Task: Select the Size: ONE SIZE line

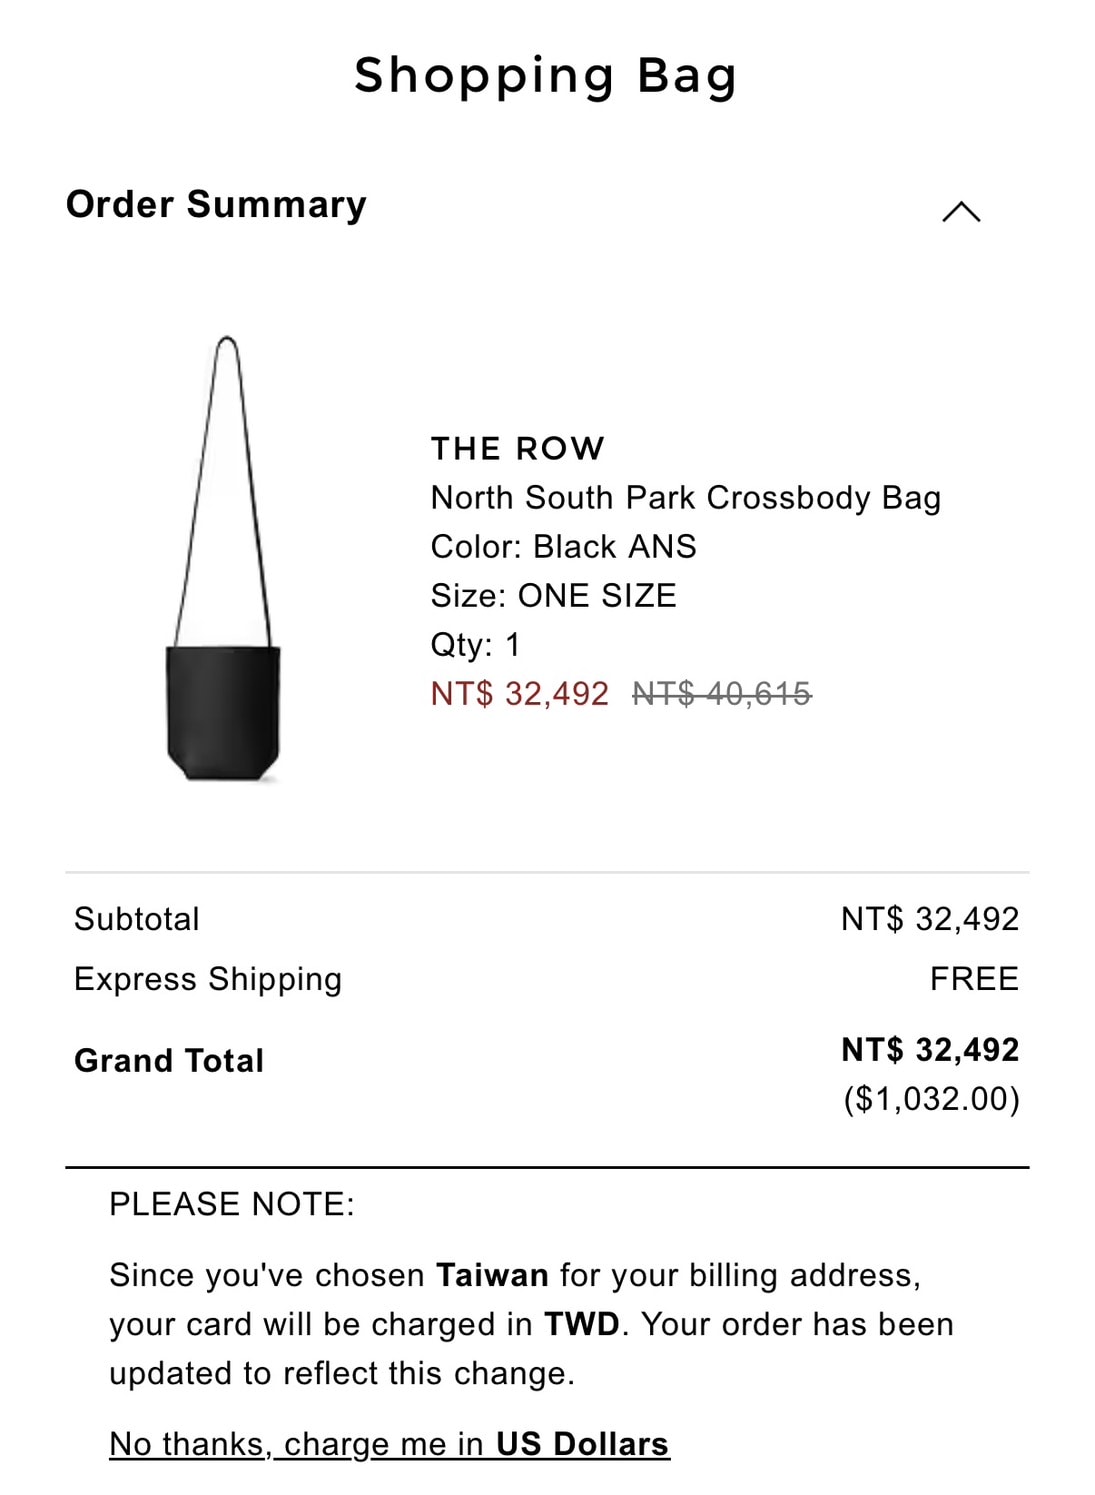Action: 553,595
